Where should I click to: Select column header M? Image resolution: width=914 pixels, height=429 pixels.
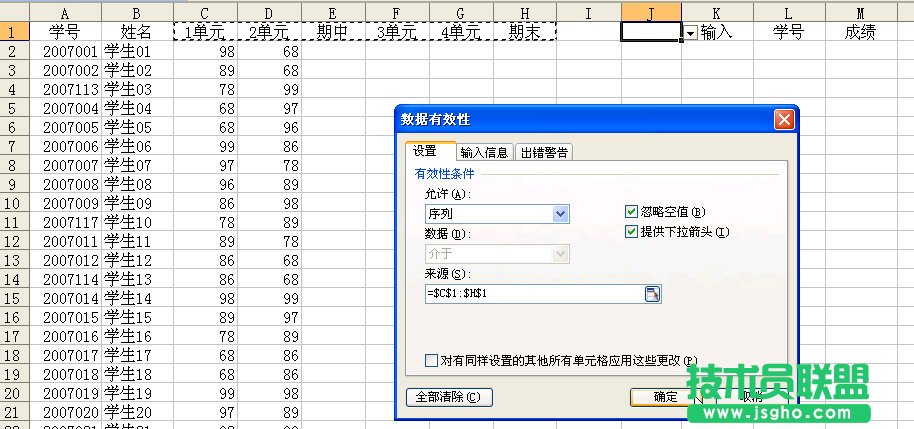pos(860,13)
